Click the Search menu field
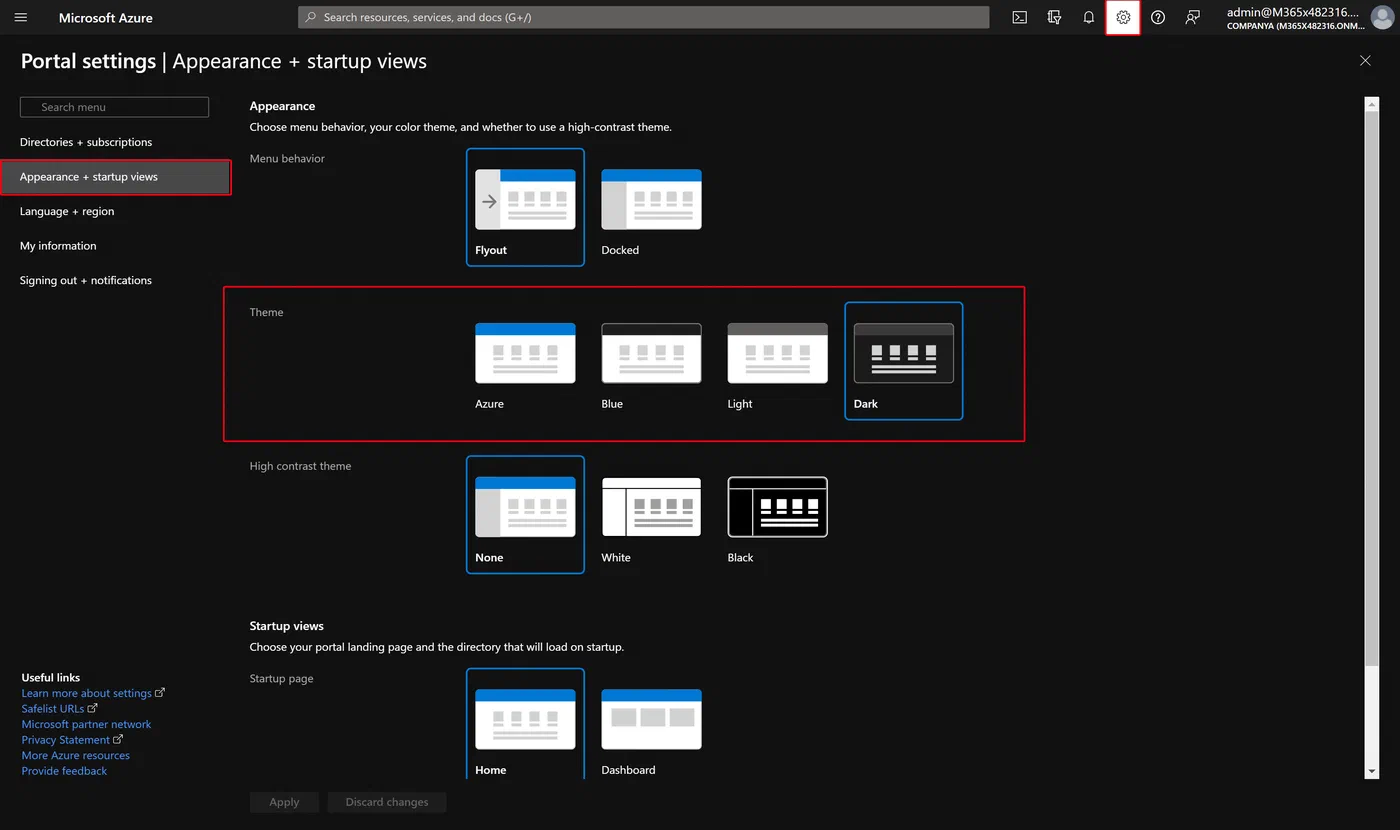Viewport: 1400px width, 830px height. point(114,107)
